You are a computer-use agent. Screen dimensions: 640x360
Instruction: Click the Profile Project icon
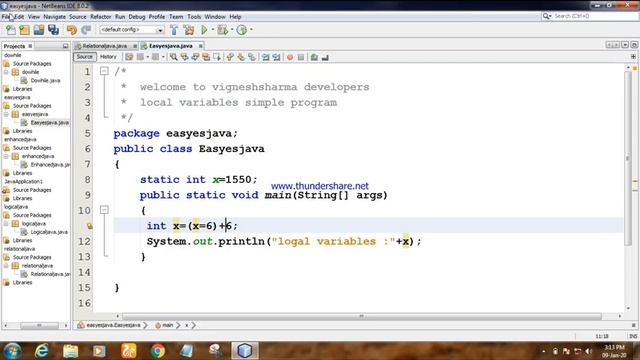click(242, 30)
